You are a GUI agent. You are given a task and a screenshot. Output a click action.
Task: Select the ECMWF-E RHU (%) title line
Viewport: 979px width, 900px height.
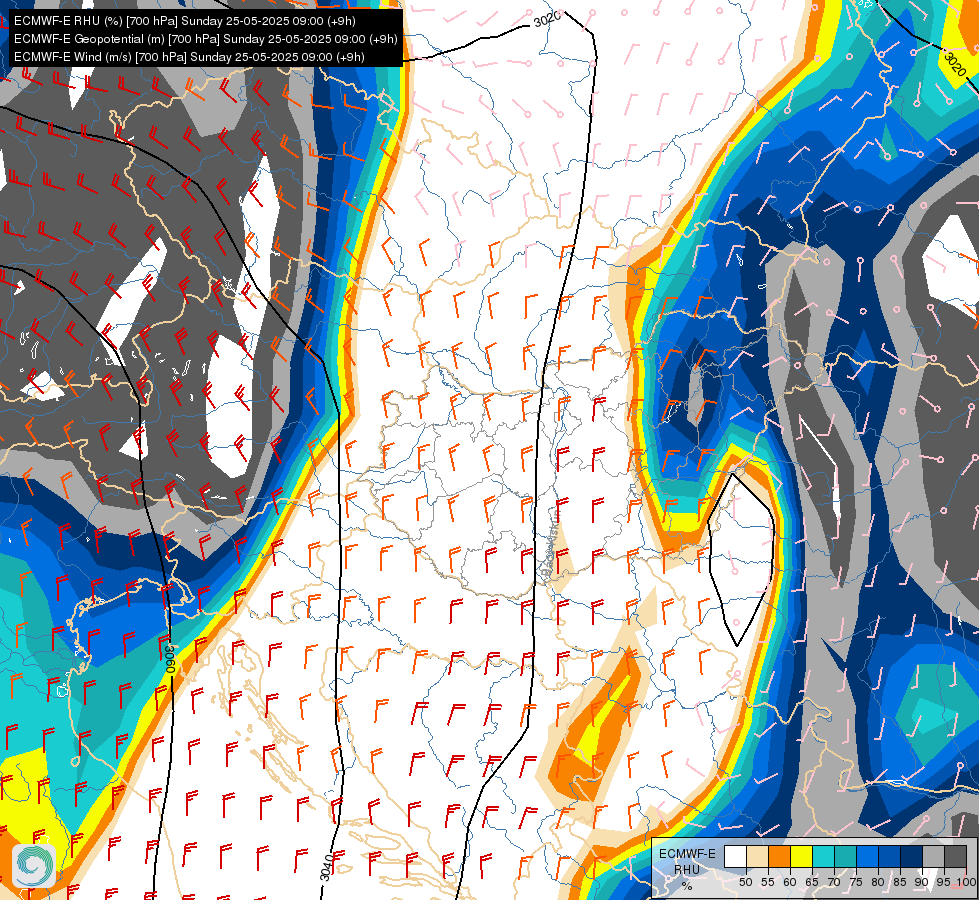[184, 21]
